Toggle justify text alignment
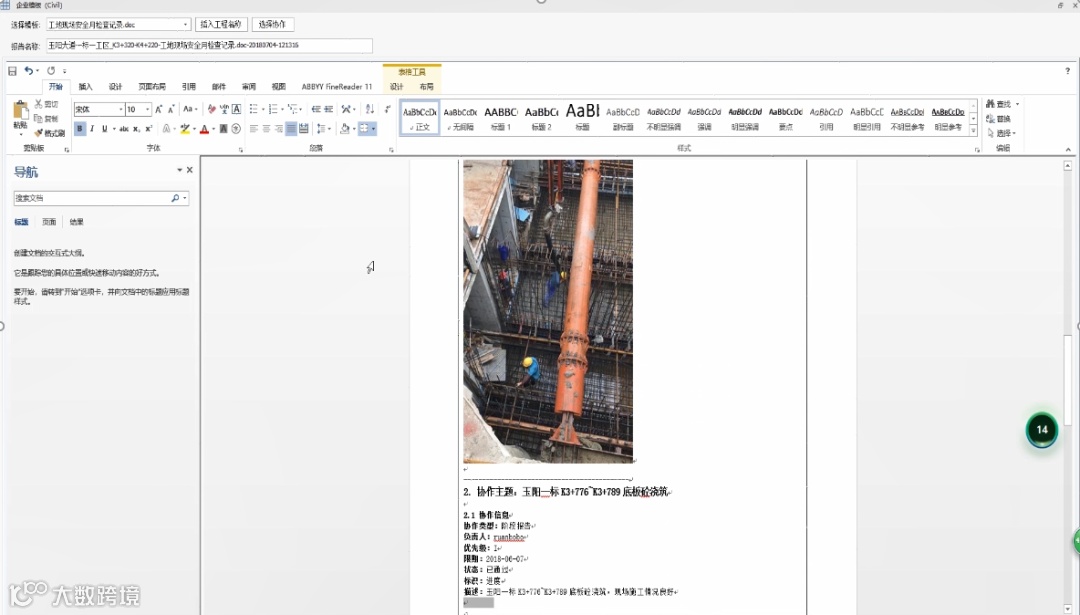The width and height of the screenshot is (1080, 615). pos(291,129)
